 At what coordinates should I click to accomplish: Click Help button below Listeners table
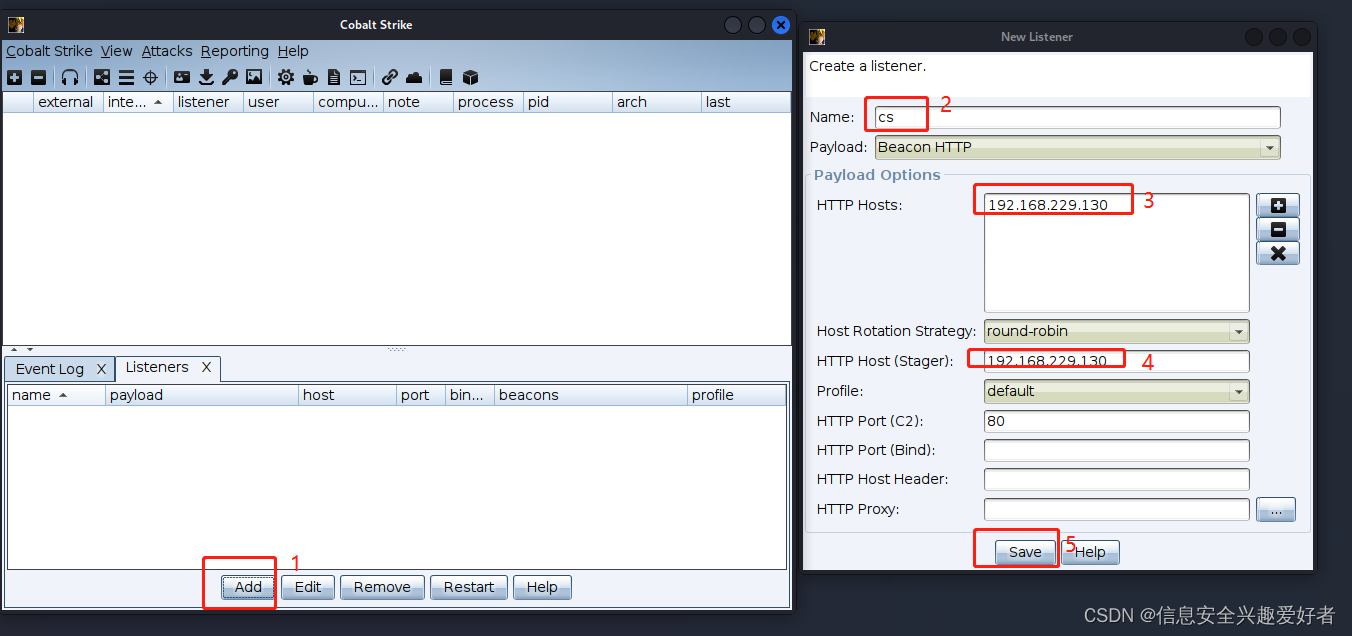coord(542,587)
